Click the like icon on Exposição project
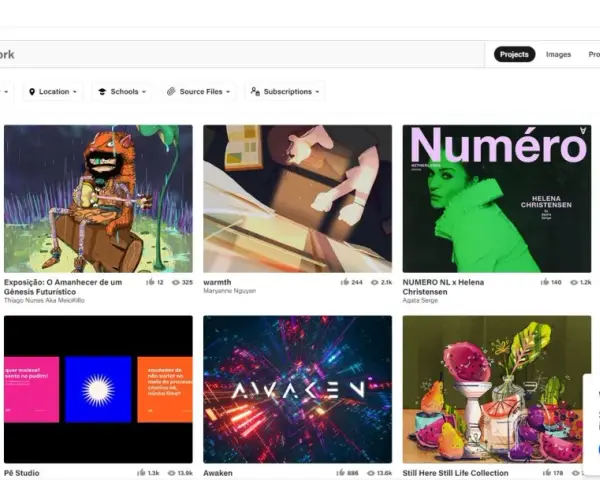The image size is (600, 480). pos(150,282)
